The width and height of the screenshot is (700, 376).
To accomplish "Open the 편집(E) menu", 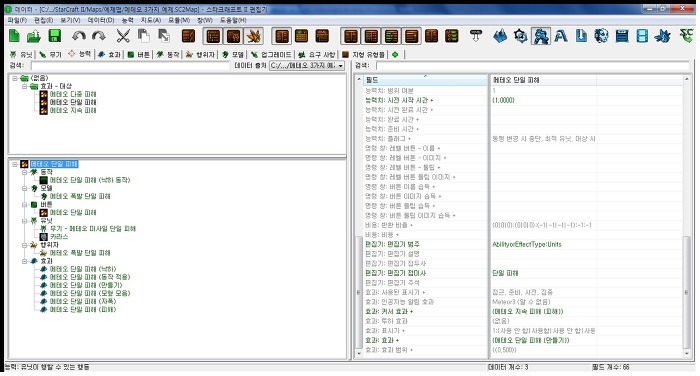I will [x=44, y=20].
